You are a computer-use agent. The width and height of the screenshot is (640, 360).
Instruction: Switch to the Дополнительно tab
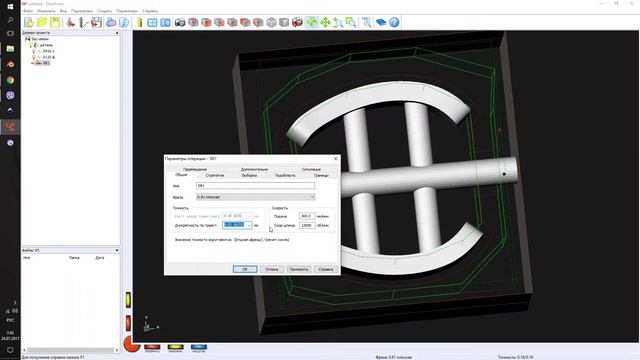click(x=254, y=169)
